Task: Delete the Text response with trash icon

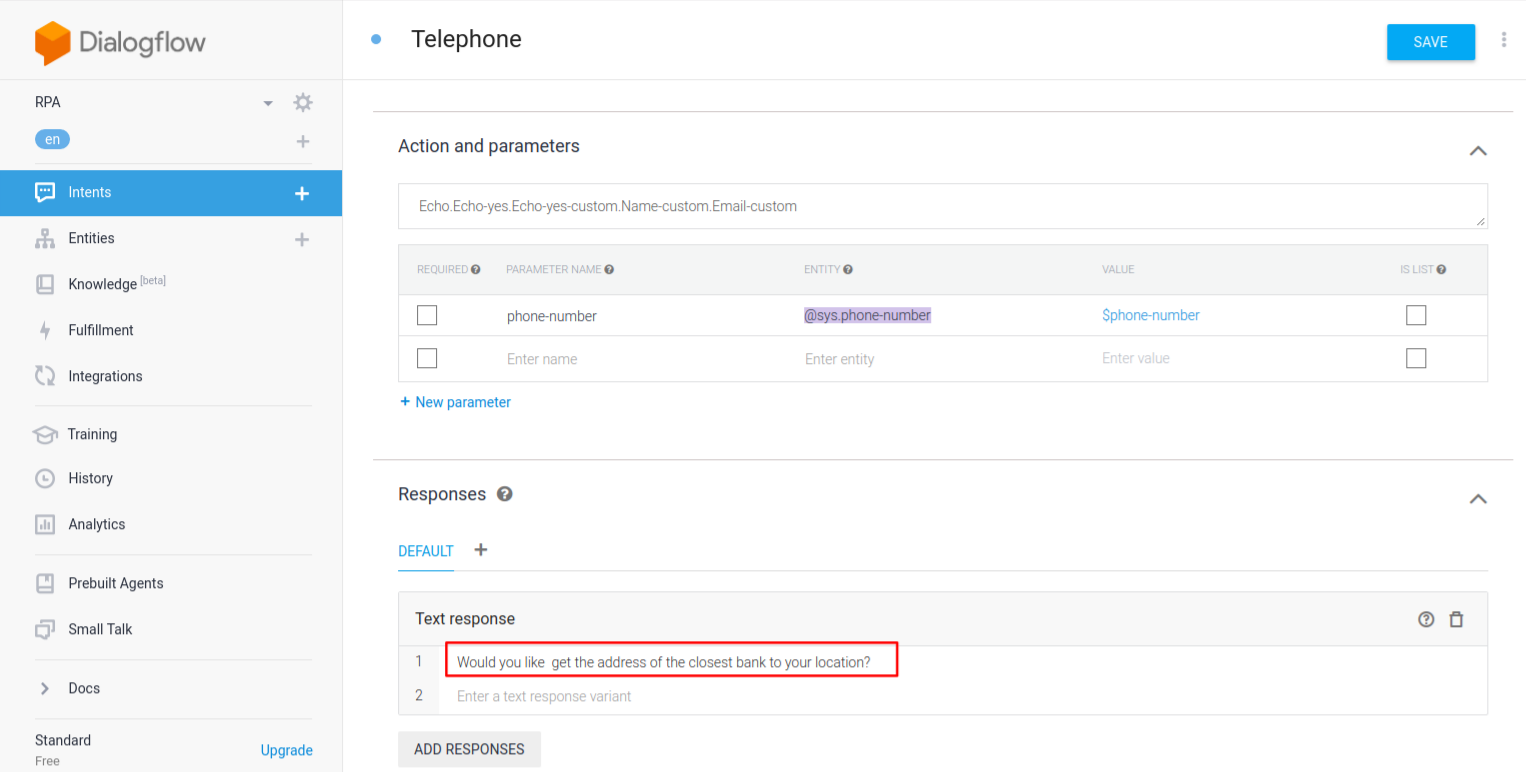Action: [x=1456, y=619]
